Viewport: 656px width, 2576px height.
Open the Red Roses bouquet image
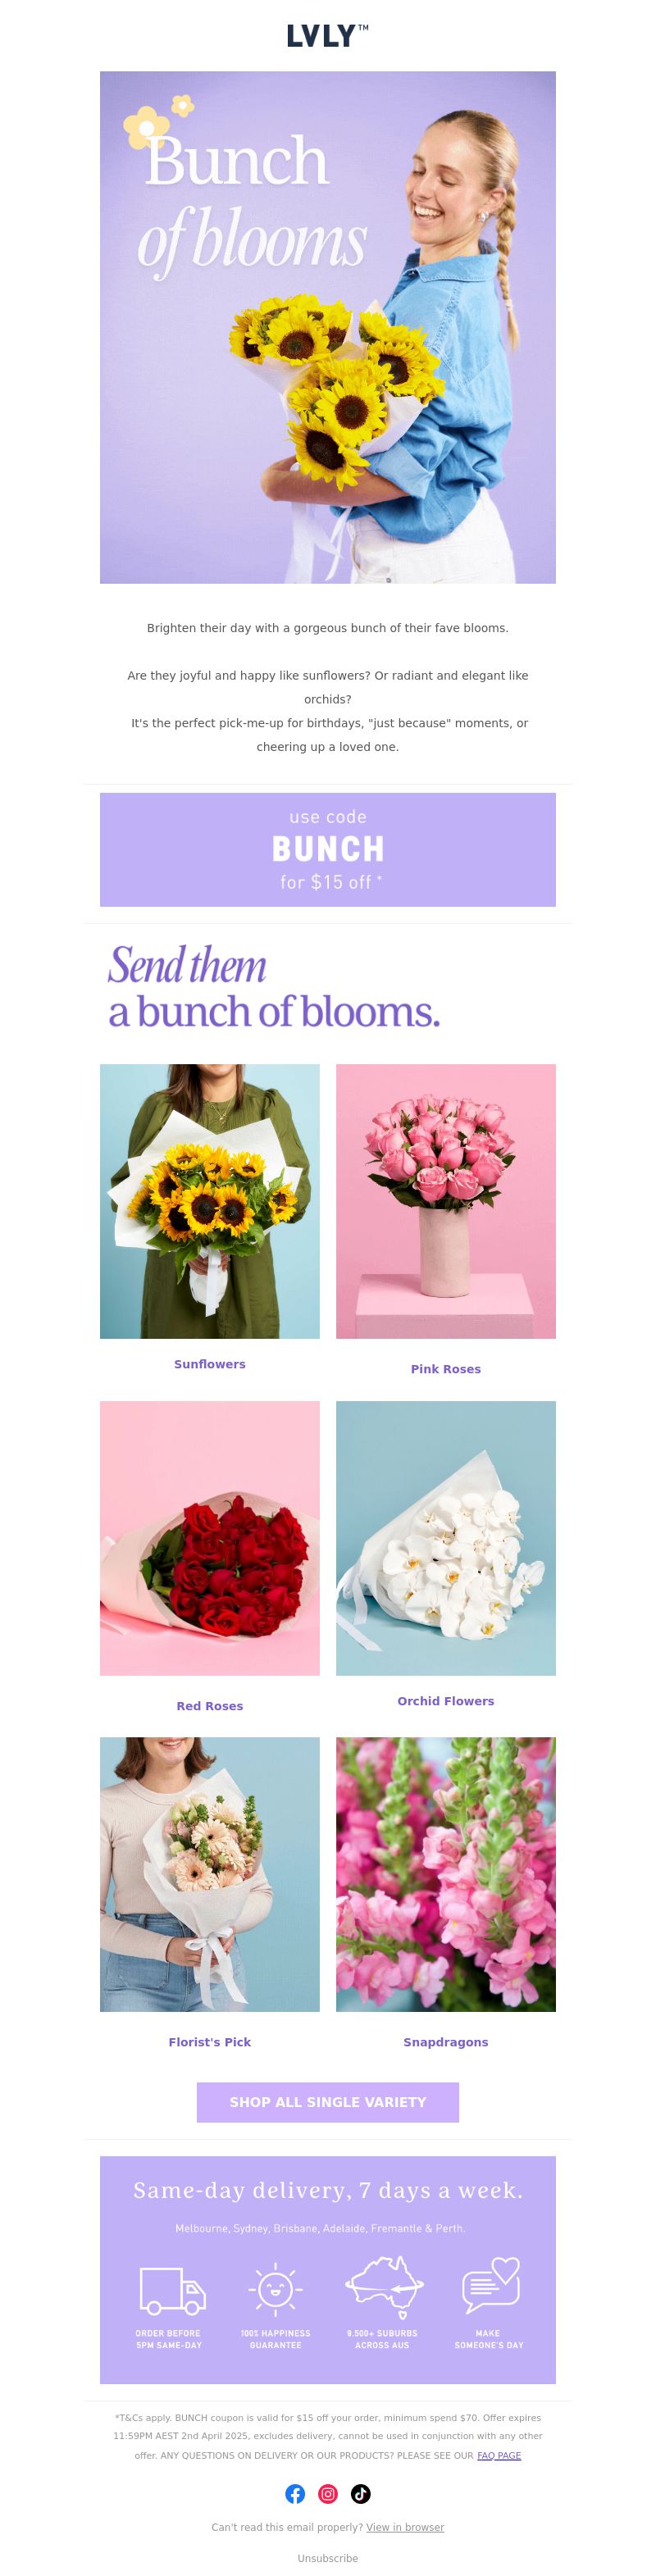210,1538
